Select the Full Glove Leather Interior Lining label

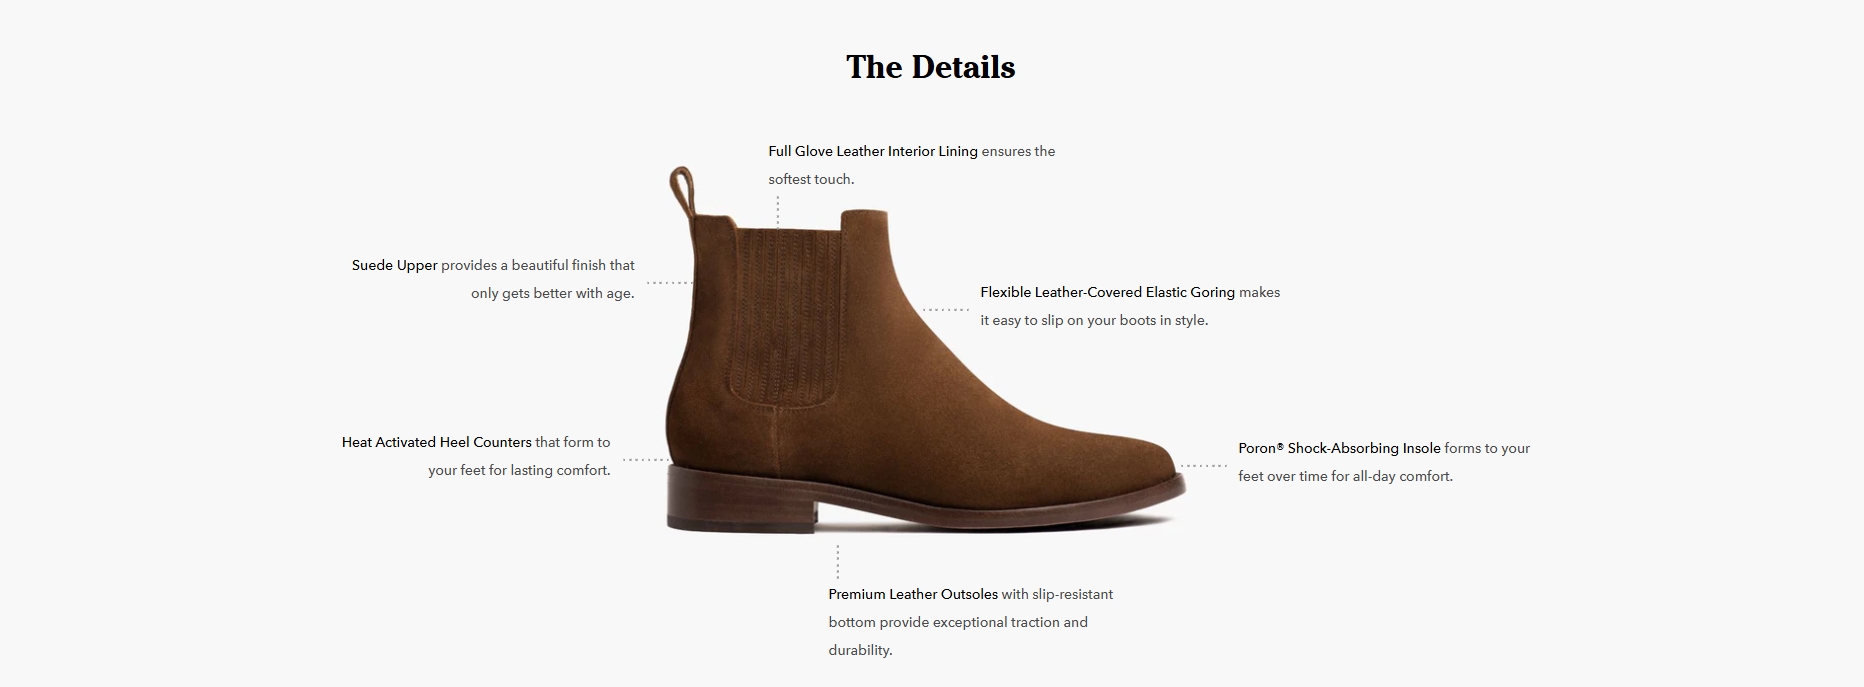pyautogui.click(x=873, y=151)
